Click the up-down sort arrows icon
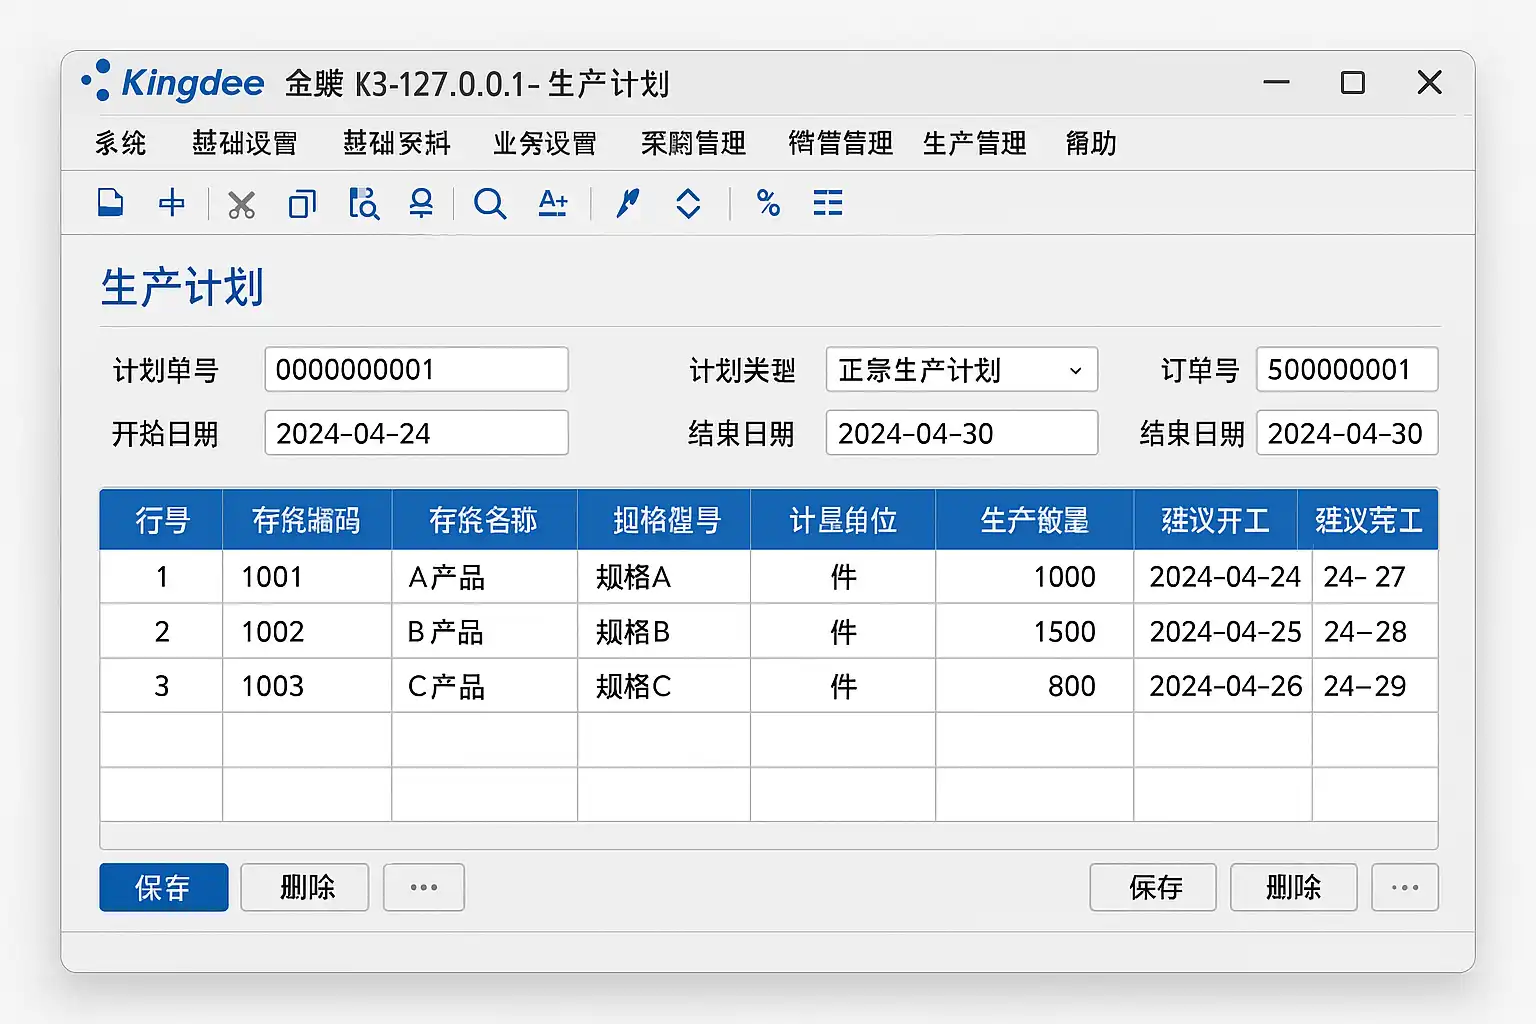This screenshot has width=1536, height=1024. click(688, 204)
